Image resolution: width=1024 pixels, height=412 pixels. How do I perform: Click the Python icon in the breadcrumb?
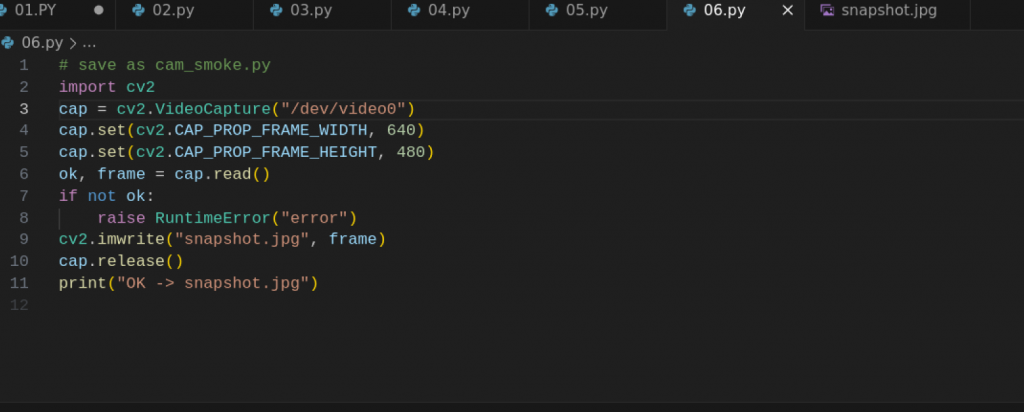coord(7,43)
